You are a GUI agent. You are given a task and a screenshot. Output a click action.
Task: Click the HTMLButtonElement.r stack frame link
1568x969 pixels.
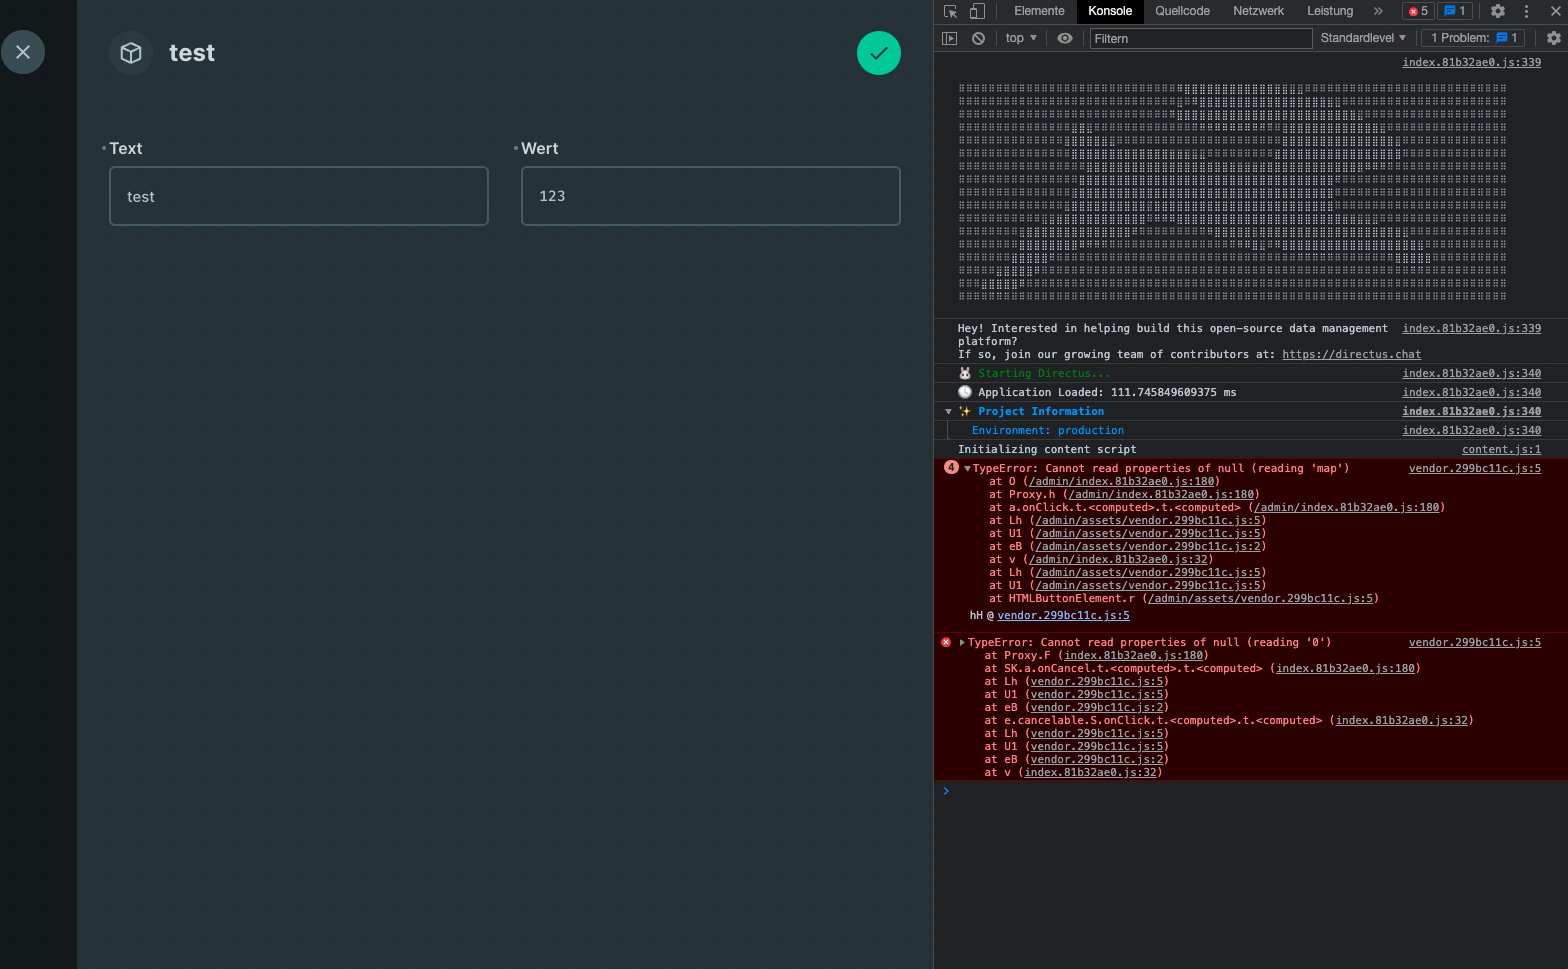[x=1261, y=598]
